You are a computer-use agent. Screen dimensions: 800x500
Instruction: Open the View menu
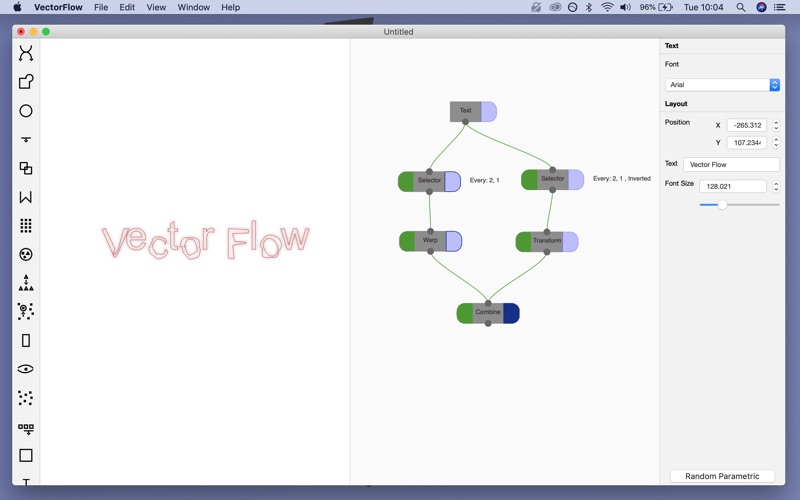point(156,7)
